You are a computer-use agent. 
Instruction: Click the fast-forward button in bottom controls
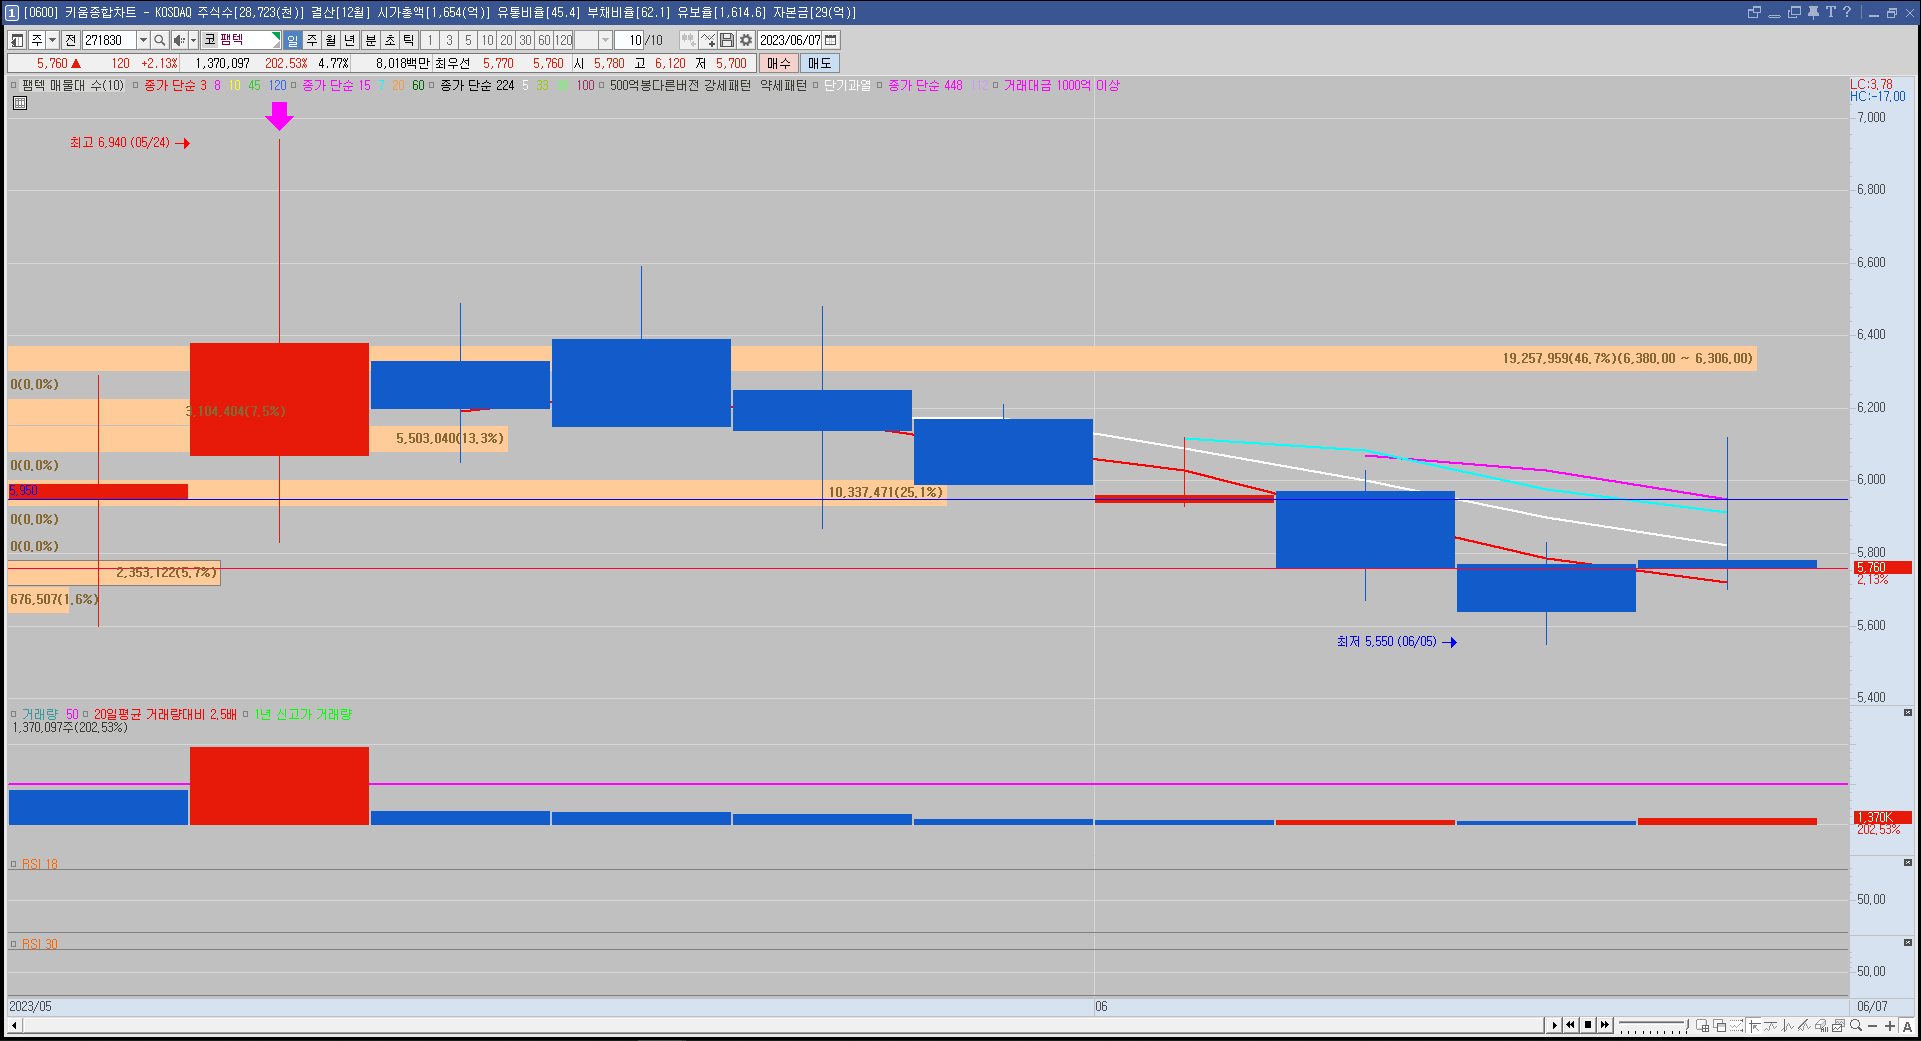coord(1605,1025)
